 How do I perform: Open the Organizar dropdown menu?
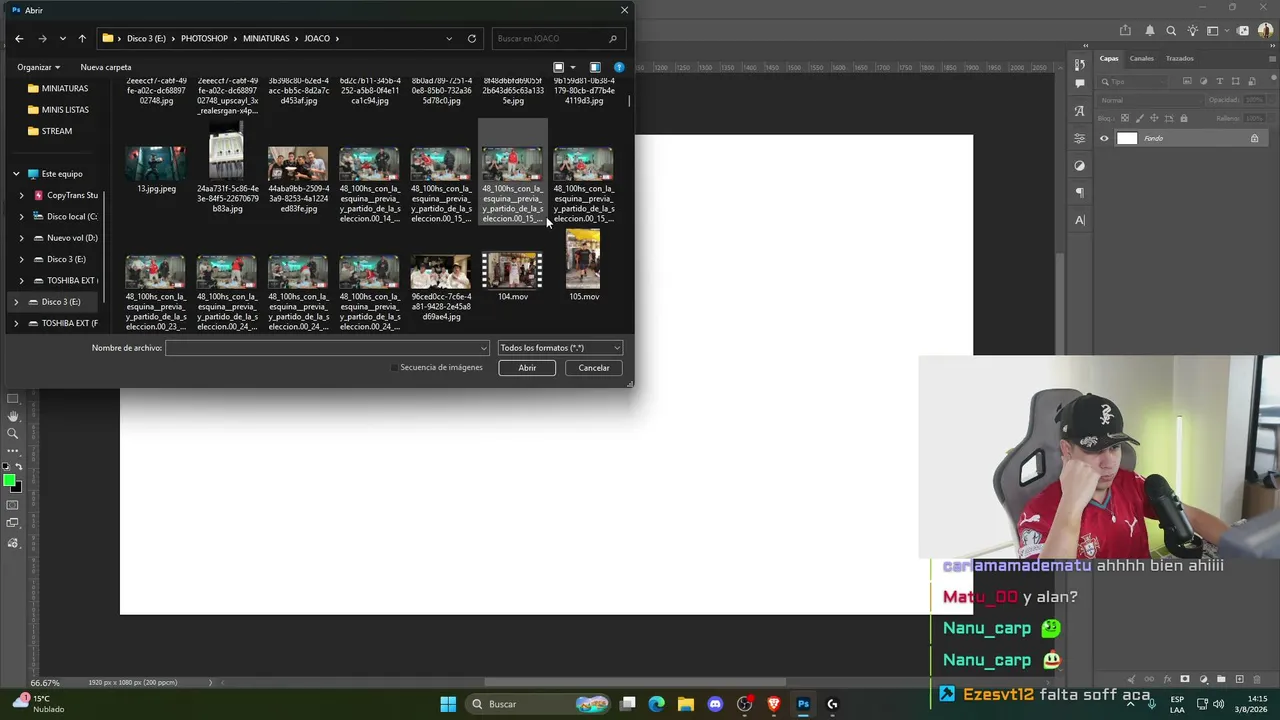38,67
